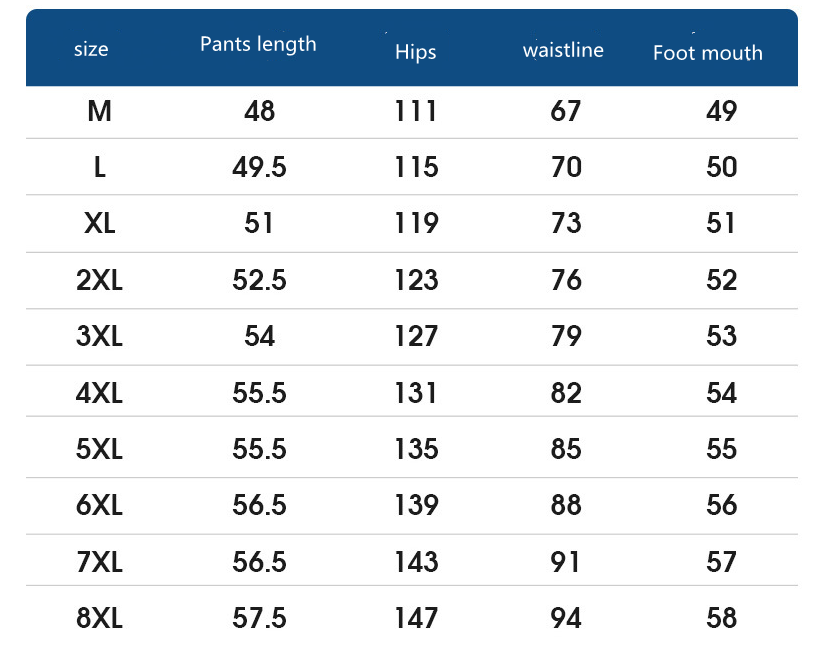Select foot mouth value 57 in 7XL row
822x655 pixels.
click(x=721, y=562)
